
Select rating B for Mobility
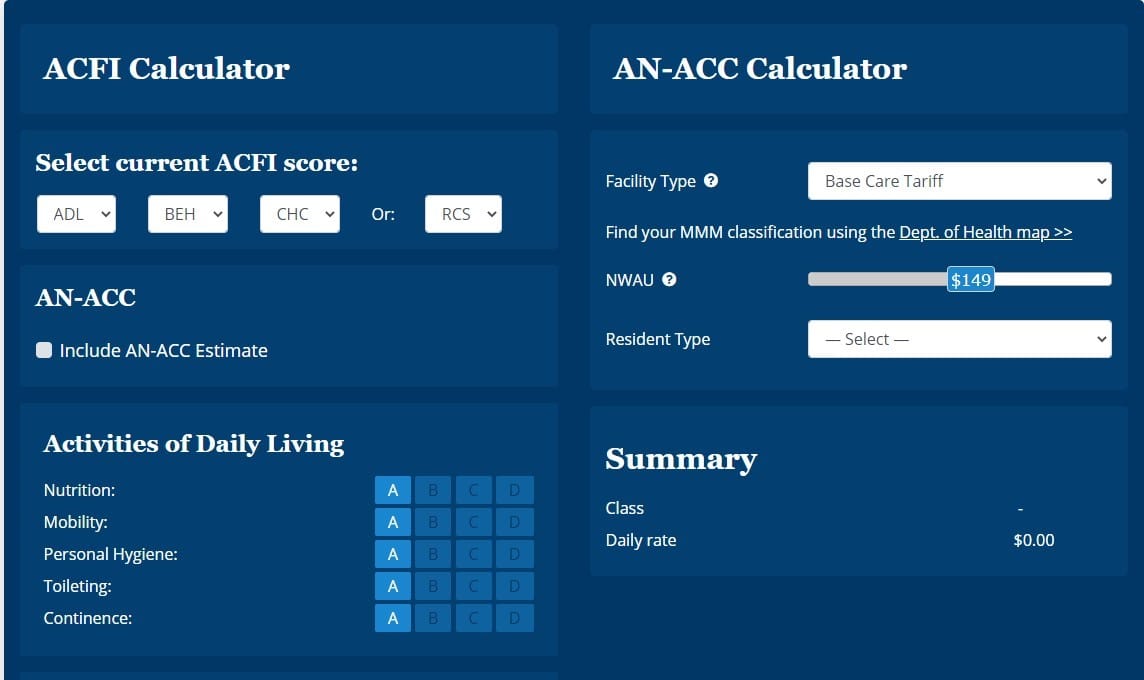432,521
